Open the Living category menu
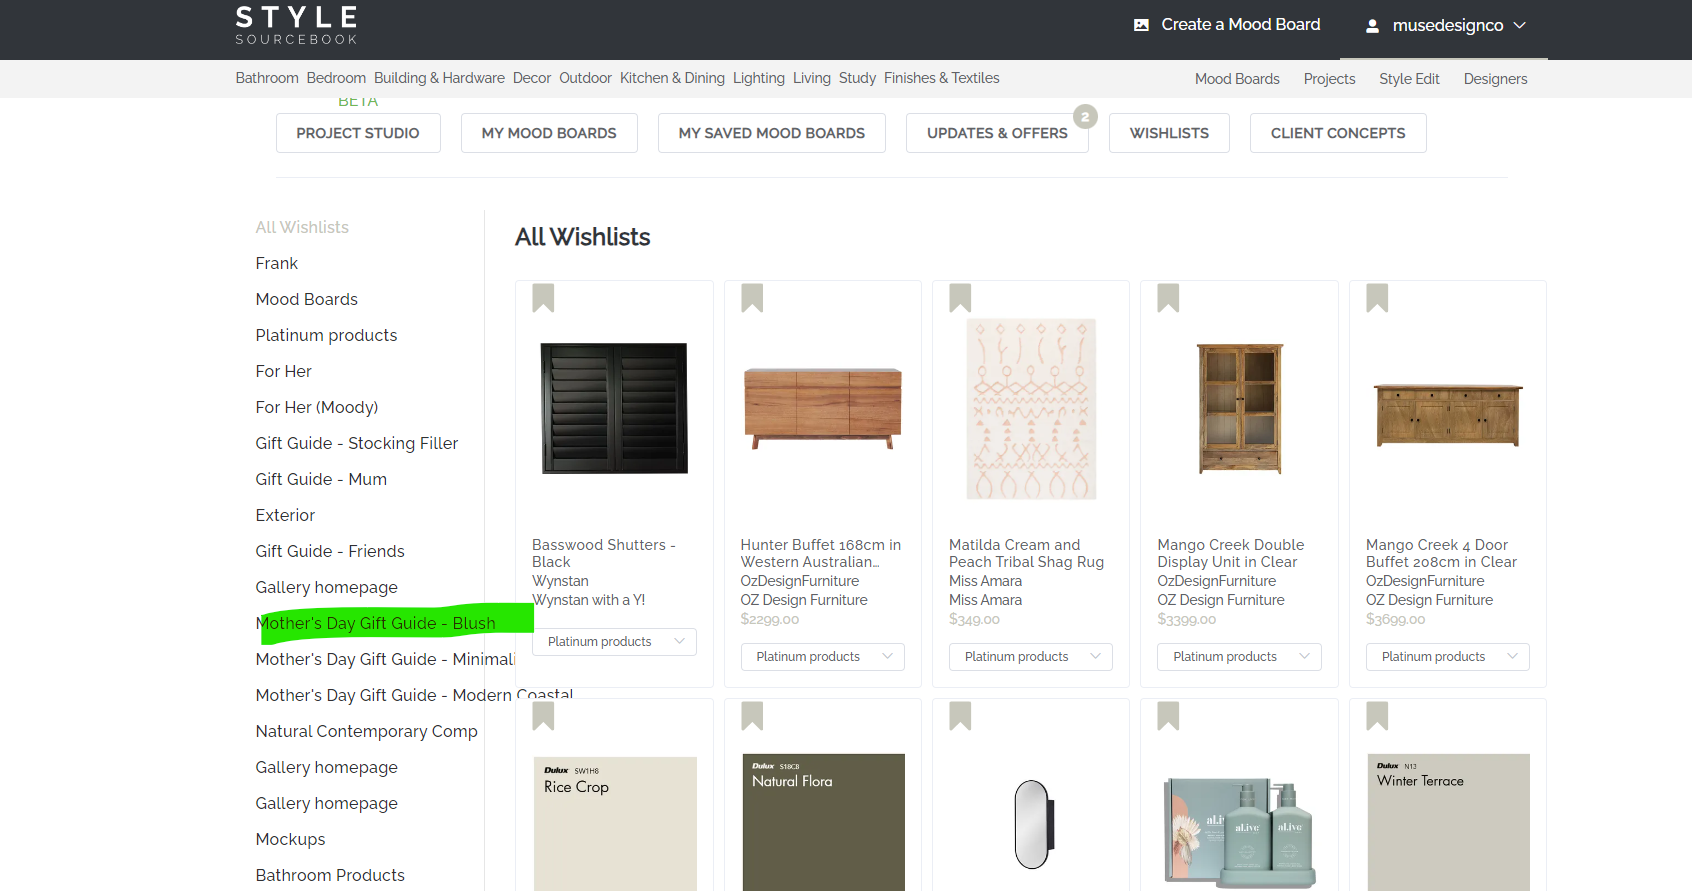This screenshot has width=1692, height=891. [812, 78]
